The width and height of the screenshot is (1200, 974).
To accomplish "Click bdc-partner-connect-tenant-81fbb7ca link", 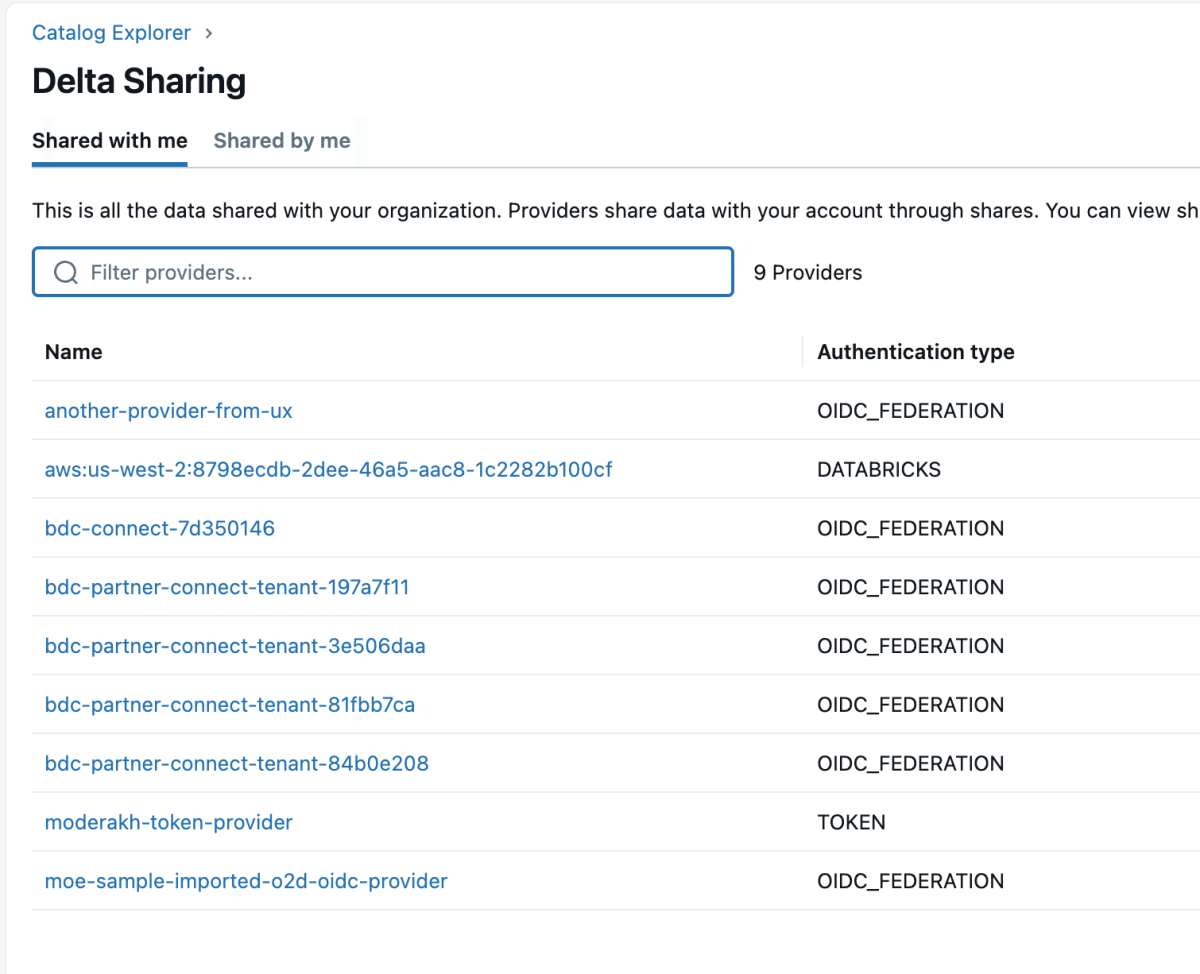I will click(x=229, y=706).
